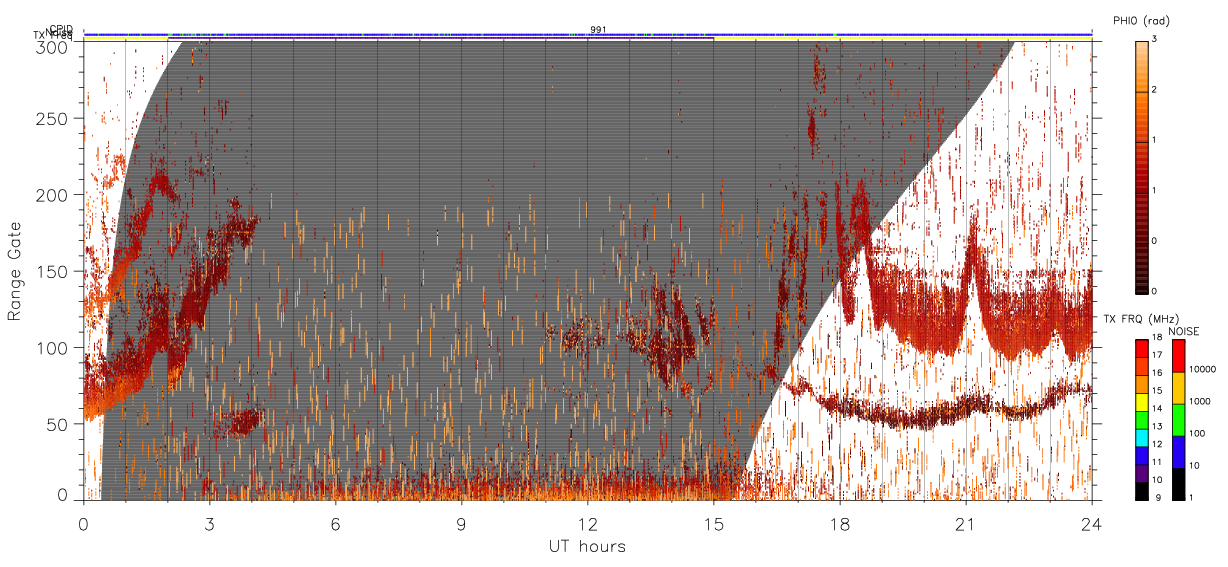Click the blue noise strip above the plot
The height and width of the screenshot is (567, 1228).
587,33
